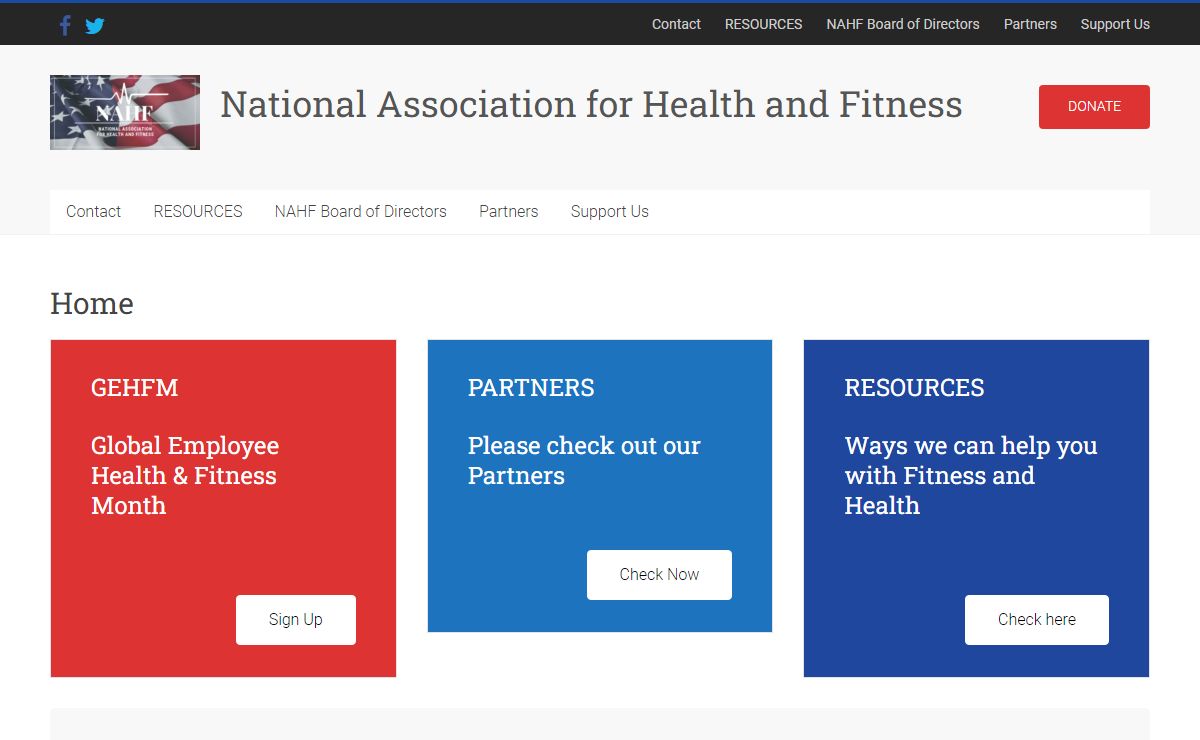Open Support Us in the top black bar

1115,24
